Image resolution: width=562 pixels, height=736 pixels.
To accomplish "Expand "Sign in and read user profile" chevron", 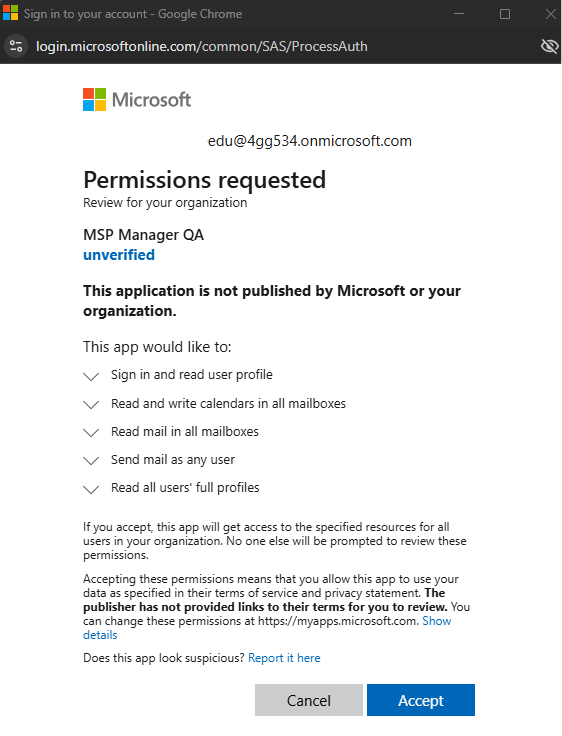I will click(x=91, y=376).
